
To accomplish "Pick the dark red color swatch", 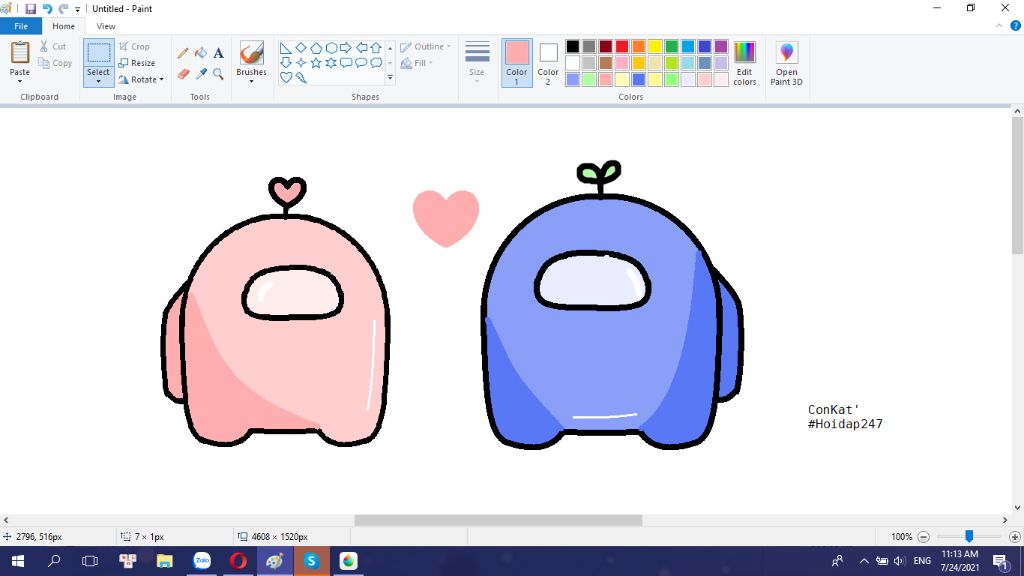I will click(x=605, y=46).
